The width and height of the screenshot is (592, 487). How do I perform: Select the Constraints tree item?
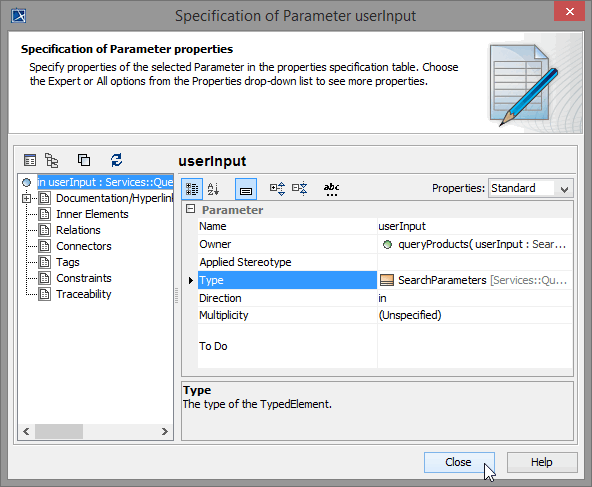pos(84,278)
